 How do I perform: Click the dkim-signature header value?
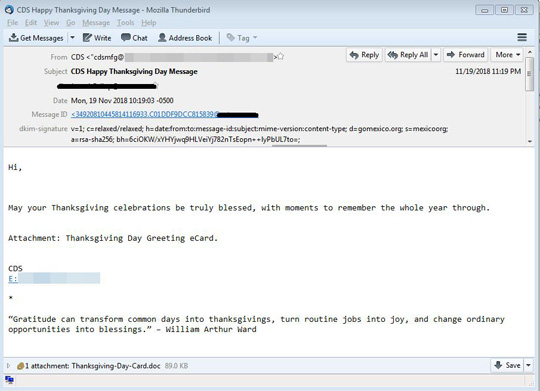coord(259,134)
